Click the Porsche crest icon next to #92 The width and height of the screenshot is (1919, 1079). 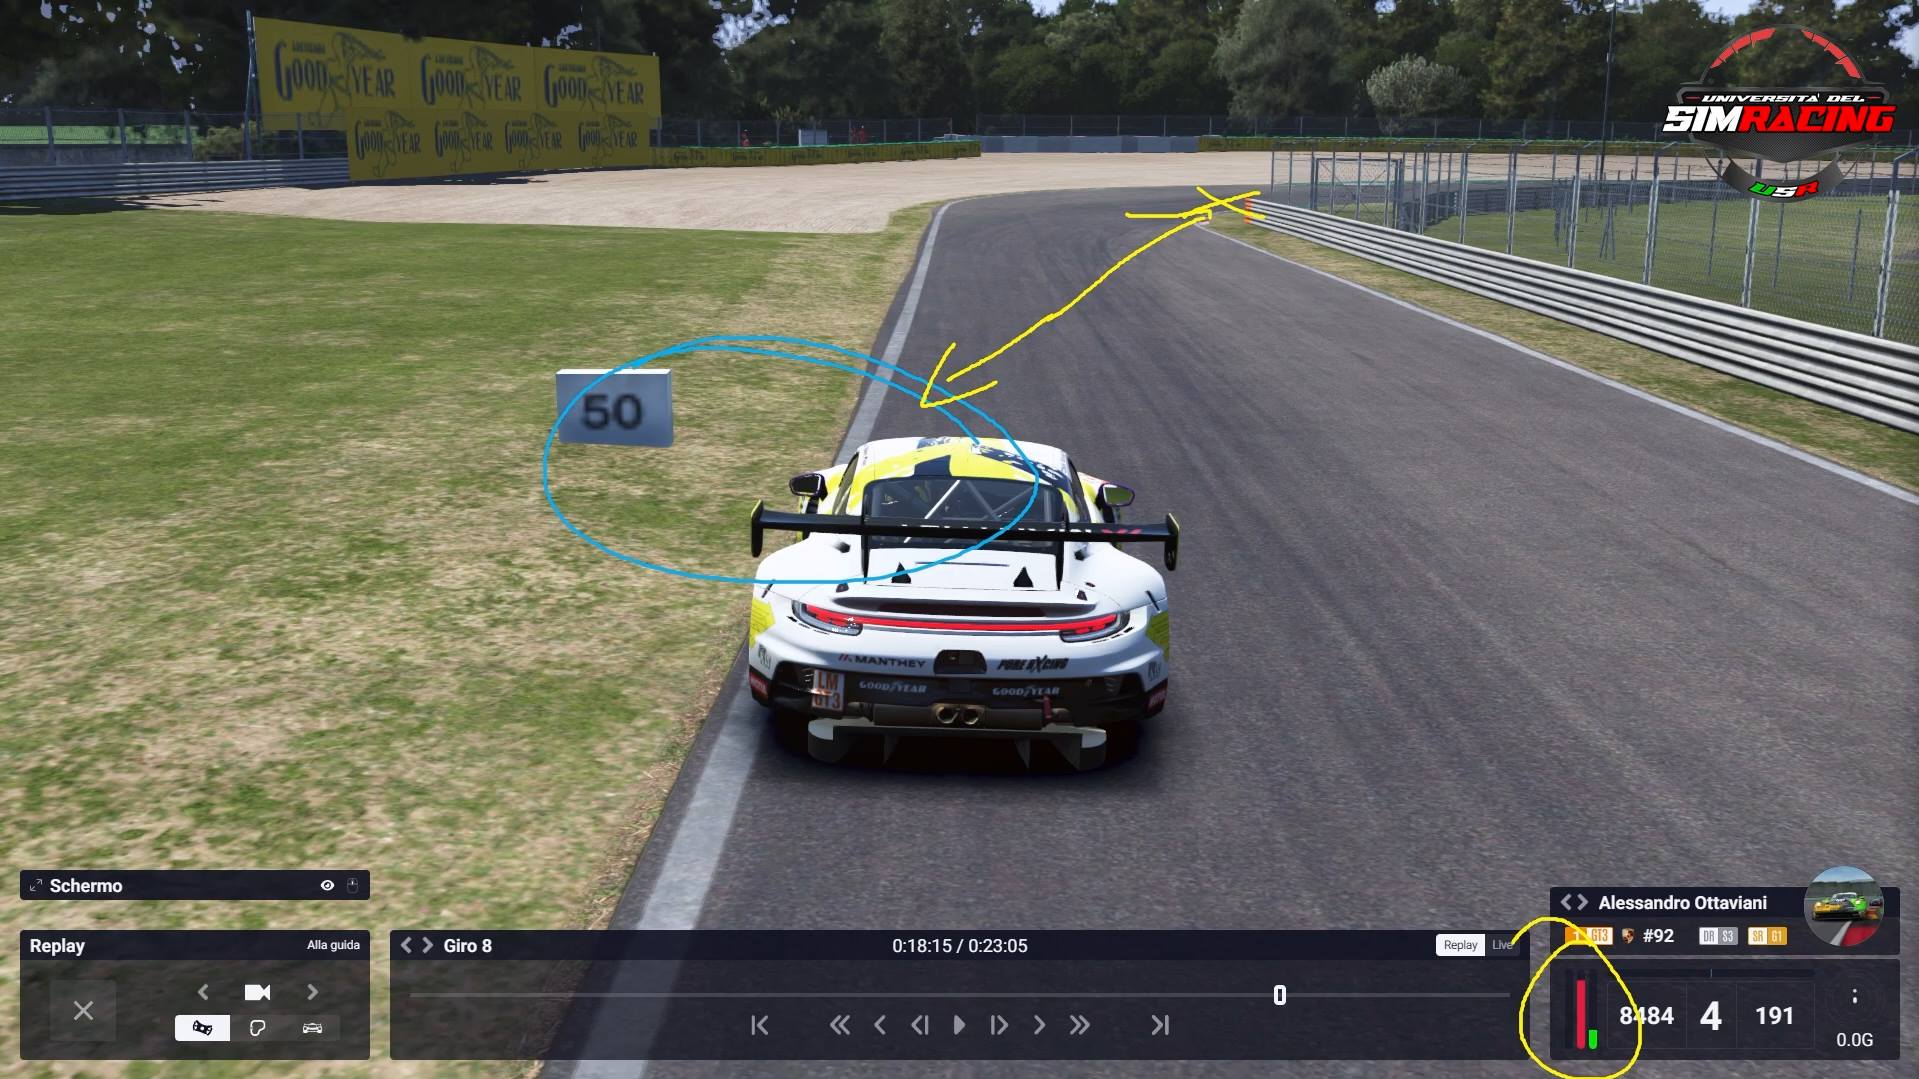click(x=1628, y=936)
